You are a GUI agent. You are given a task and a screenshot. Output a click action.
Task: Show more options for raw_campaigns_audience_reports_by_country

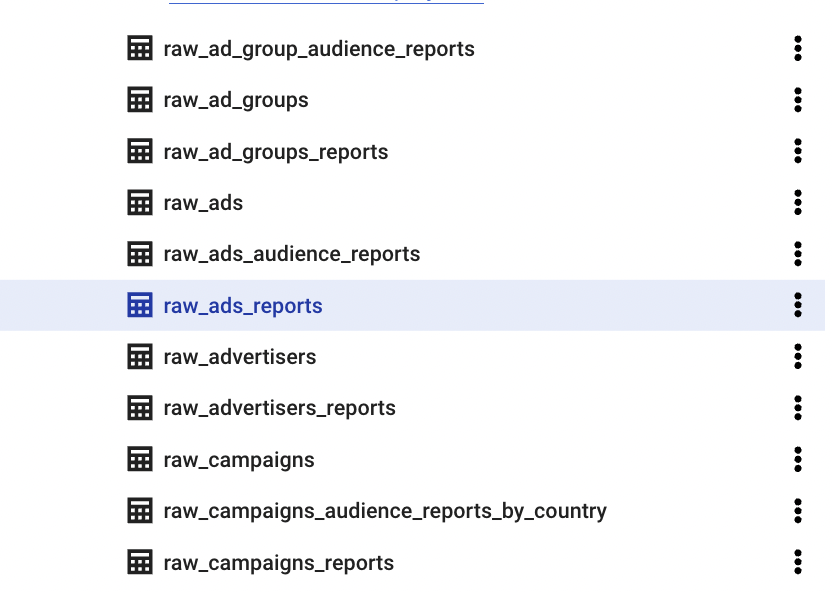(x=798, y=511)
